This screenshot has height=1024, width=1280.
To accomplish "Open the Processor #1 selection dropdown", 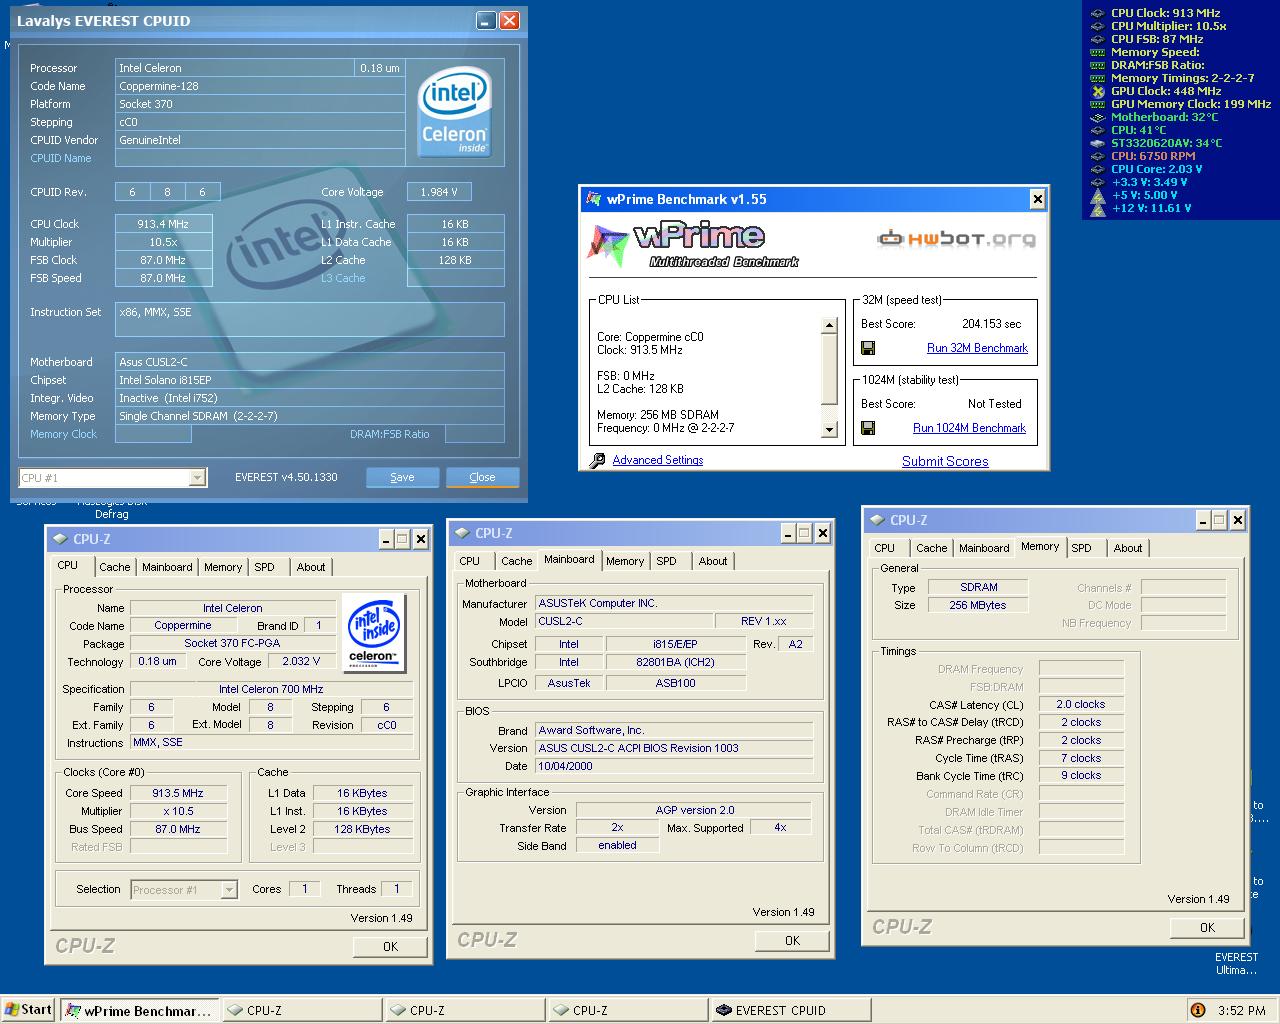I will click(229, 890).
